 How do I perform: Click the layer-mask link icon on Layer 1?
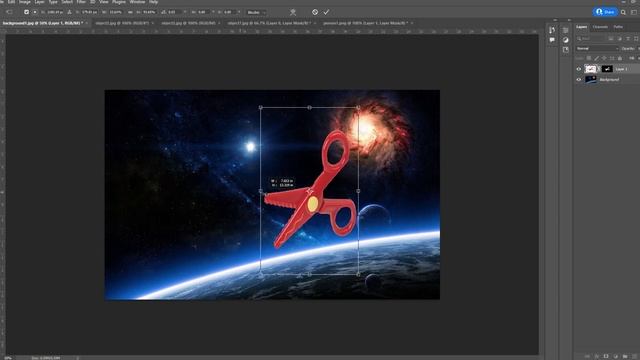(599, 69)
